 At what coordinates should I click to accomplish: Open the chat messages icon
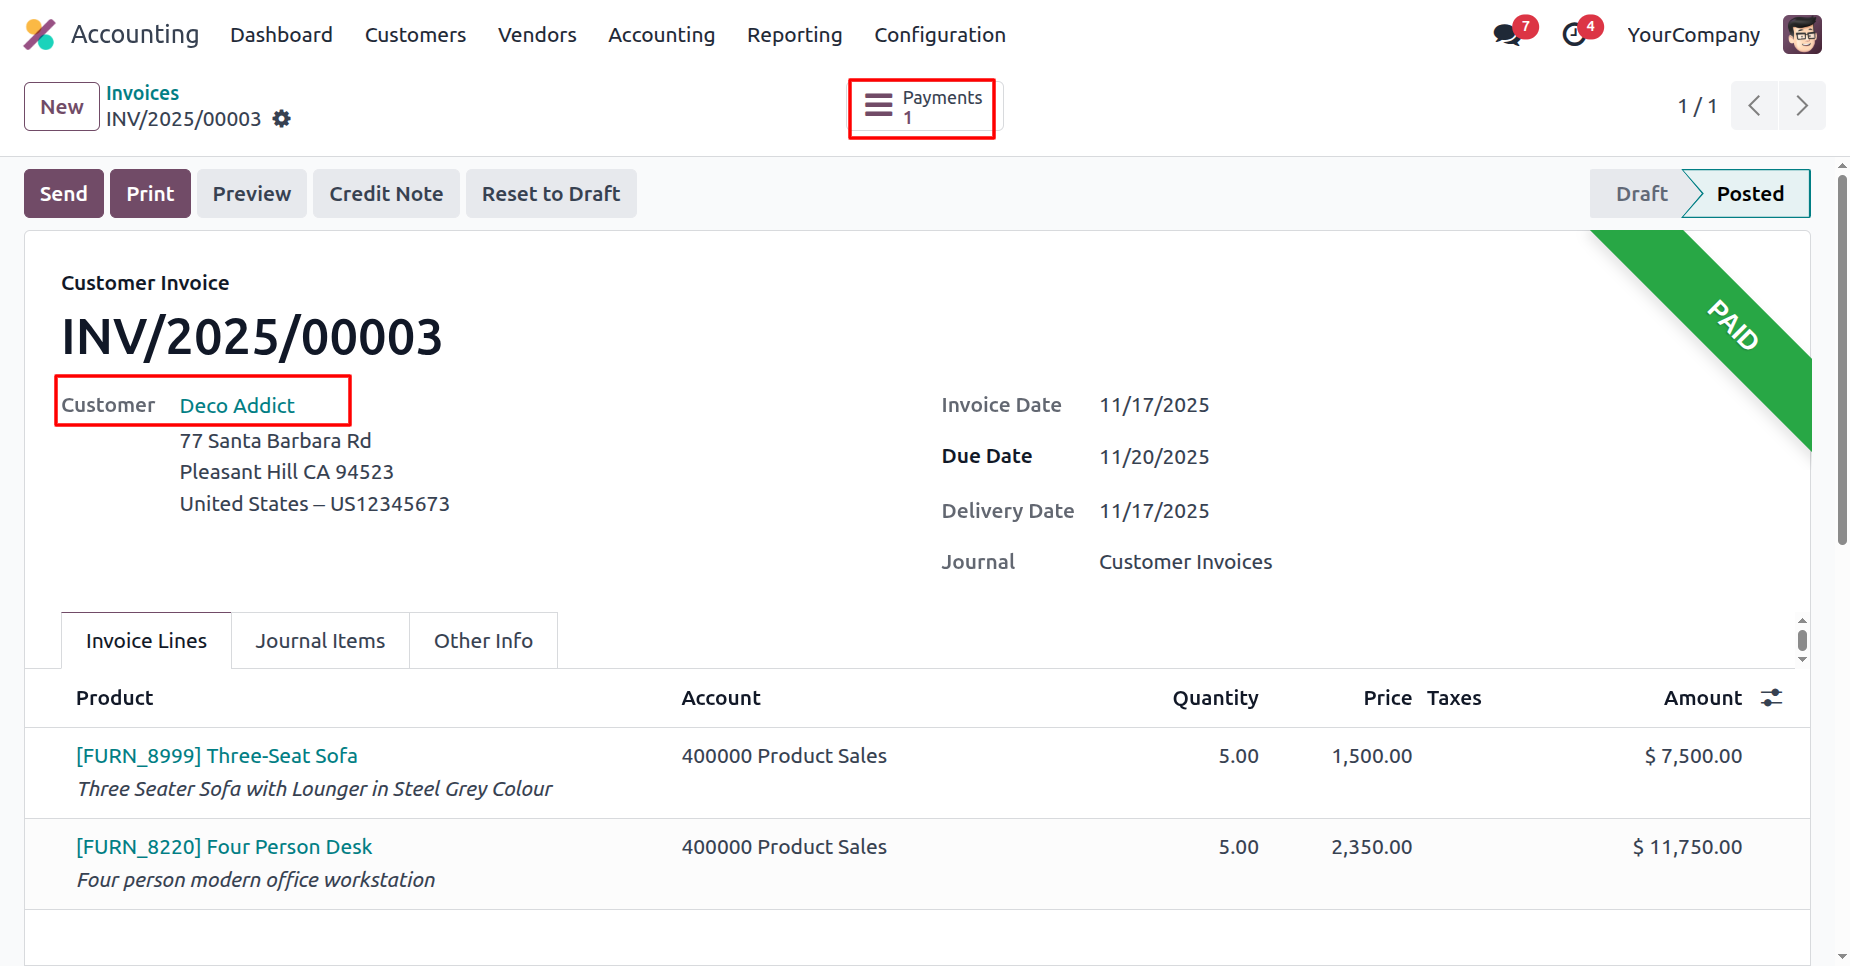1506,35
